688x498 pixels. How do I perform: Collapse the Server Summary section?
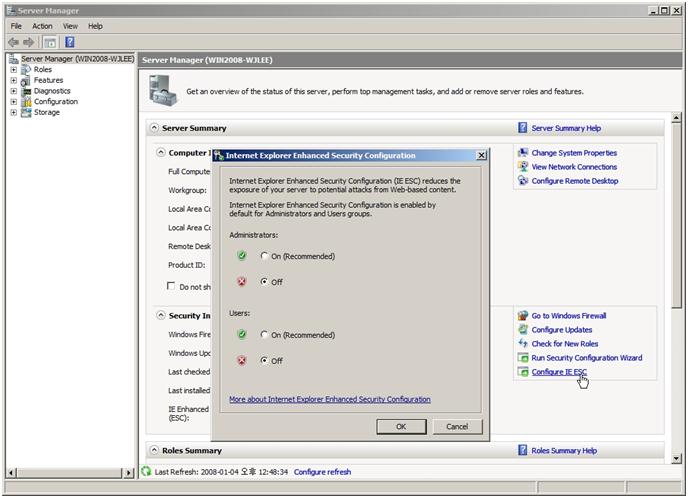pyautogui.click(x=154, y=128)
